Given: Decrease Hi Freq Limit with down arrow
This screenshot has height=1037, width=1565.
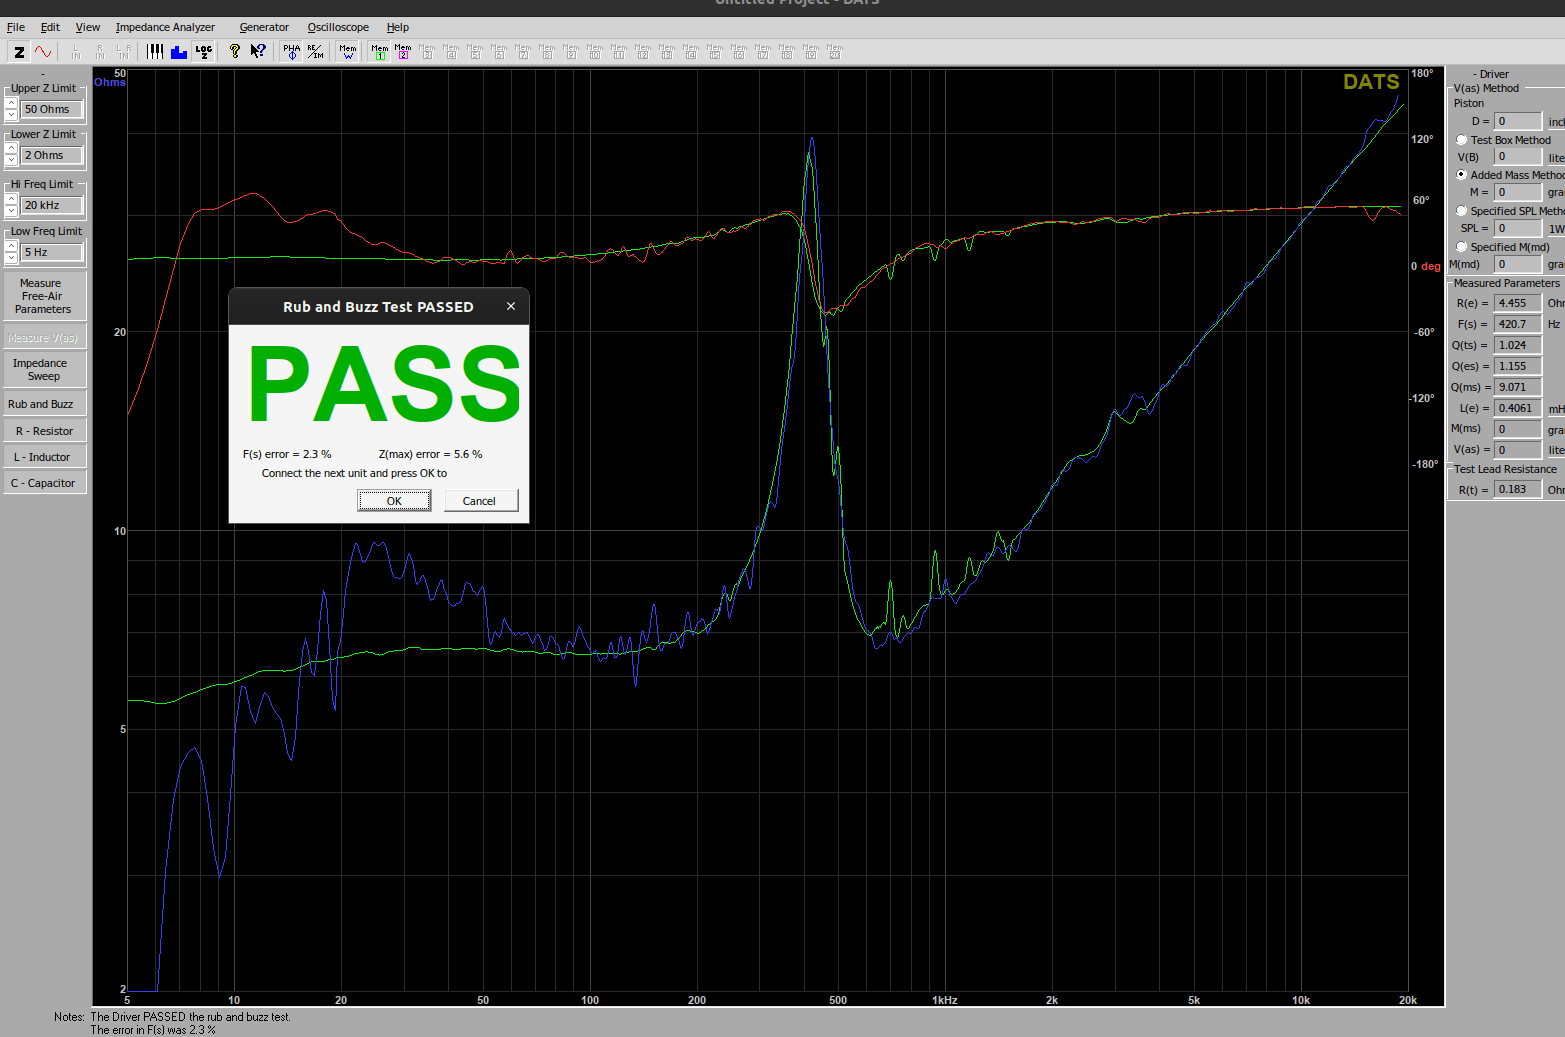Looking at the screenshot, I should 11,211.
